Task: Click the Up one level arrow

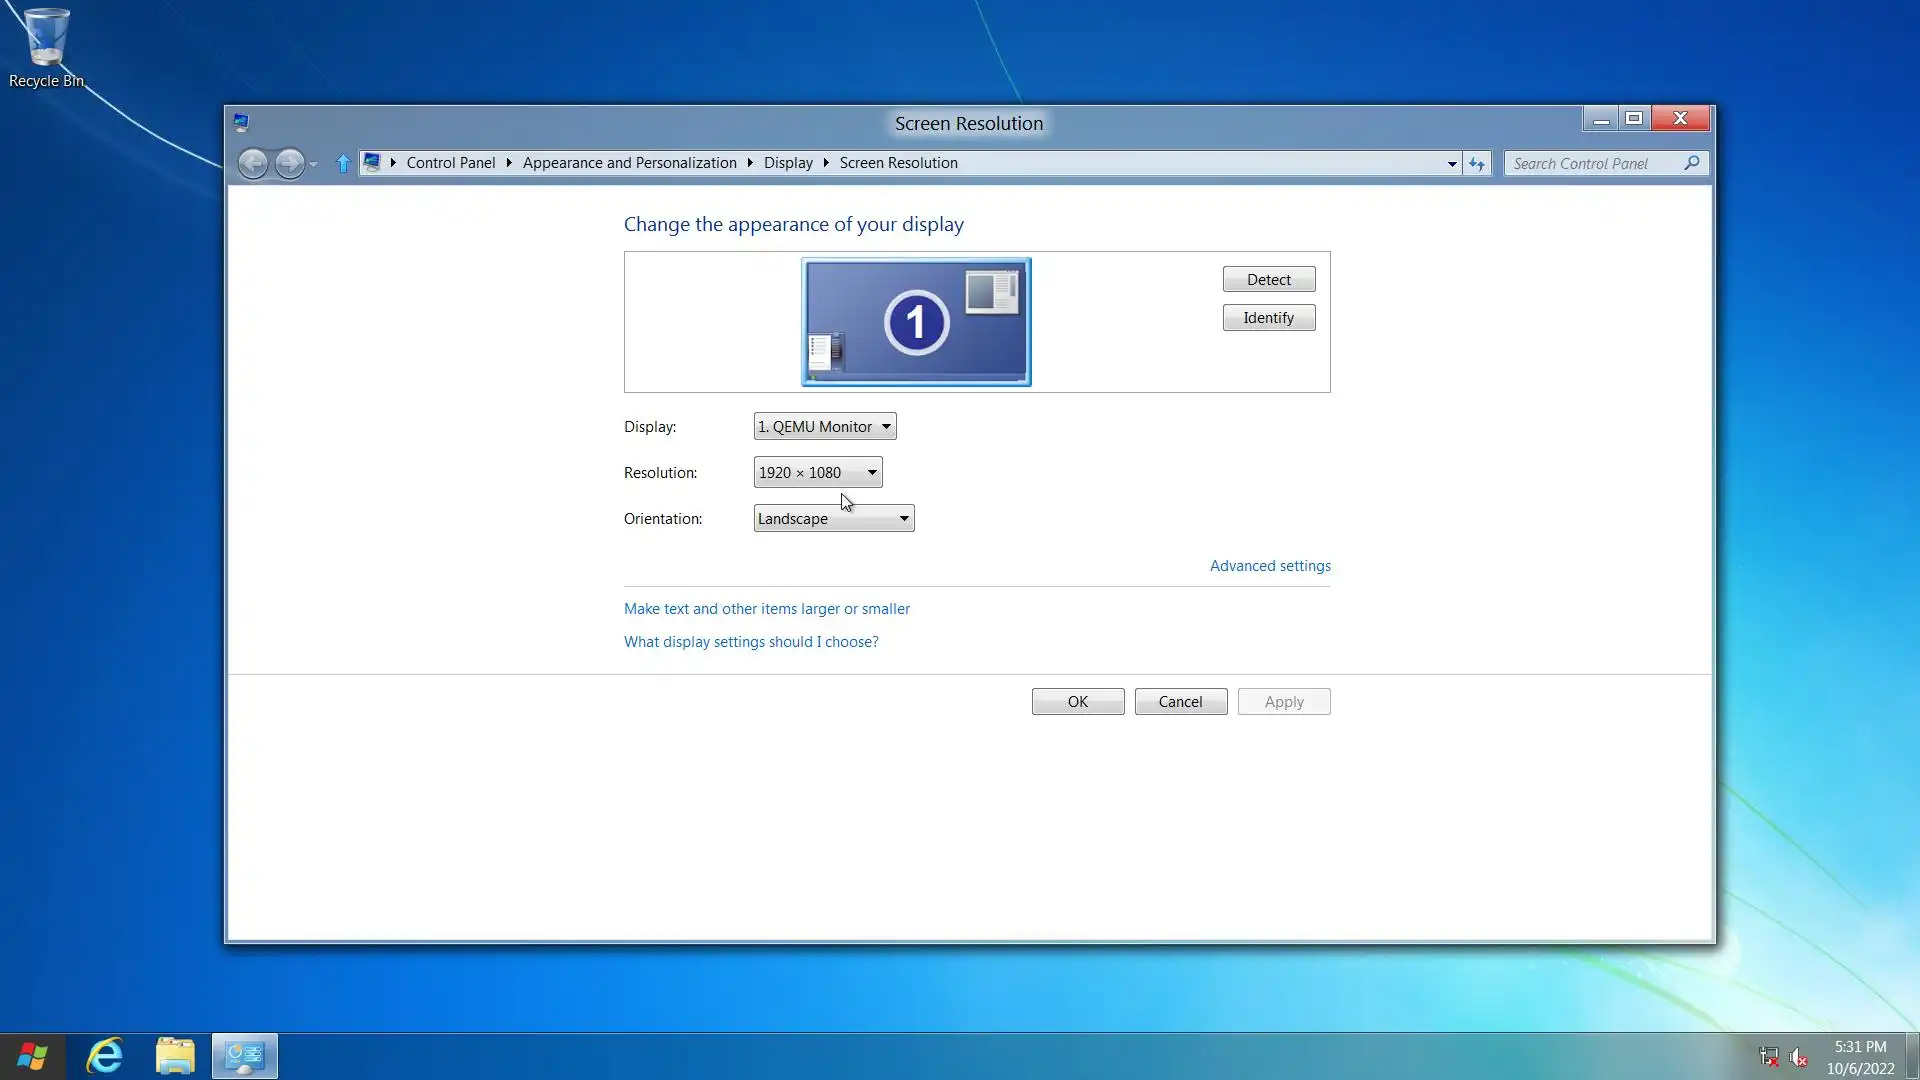Action: 343,163
